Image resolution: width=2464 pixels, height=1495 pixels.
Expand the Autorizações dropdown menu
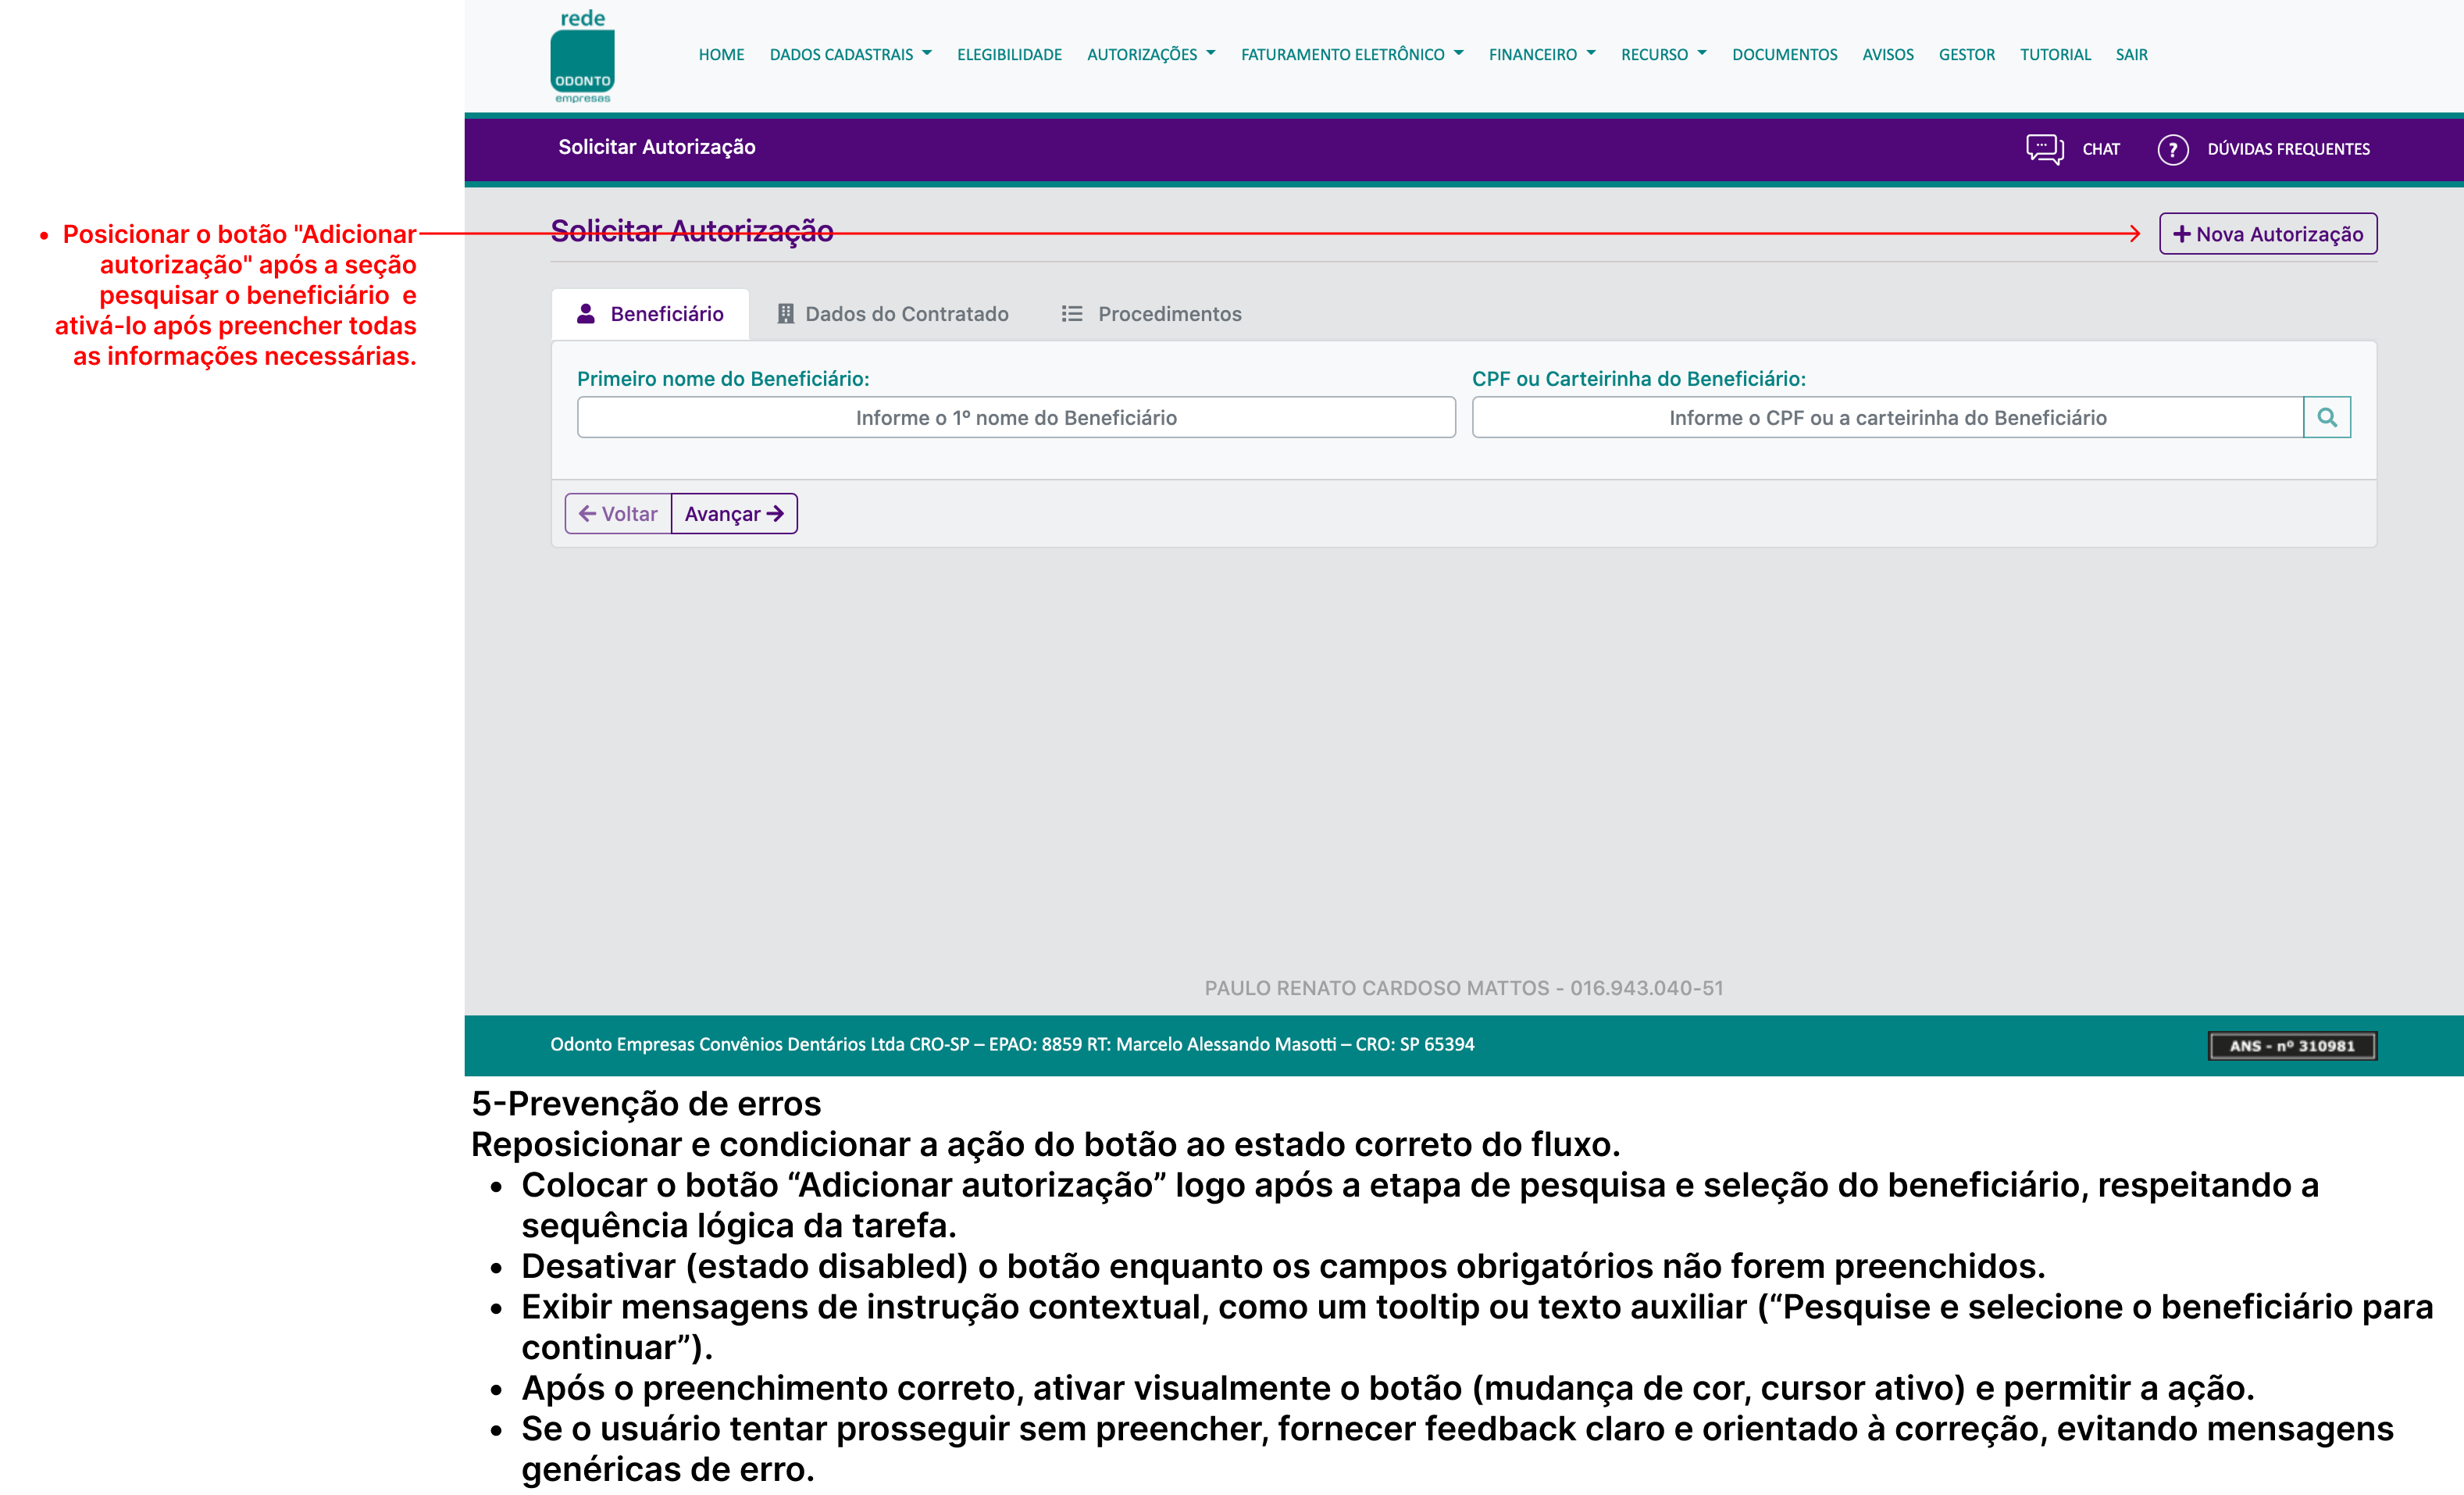[x=1150, y=54]
